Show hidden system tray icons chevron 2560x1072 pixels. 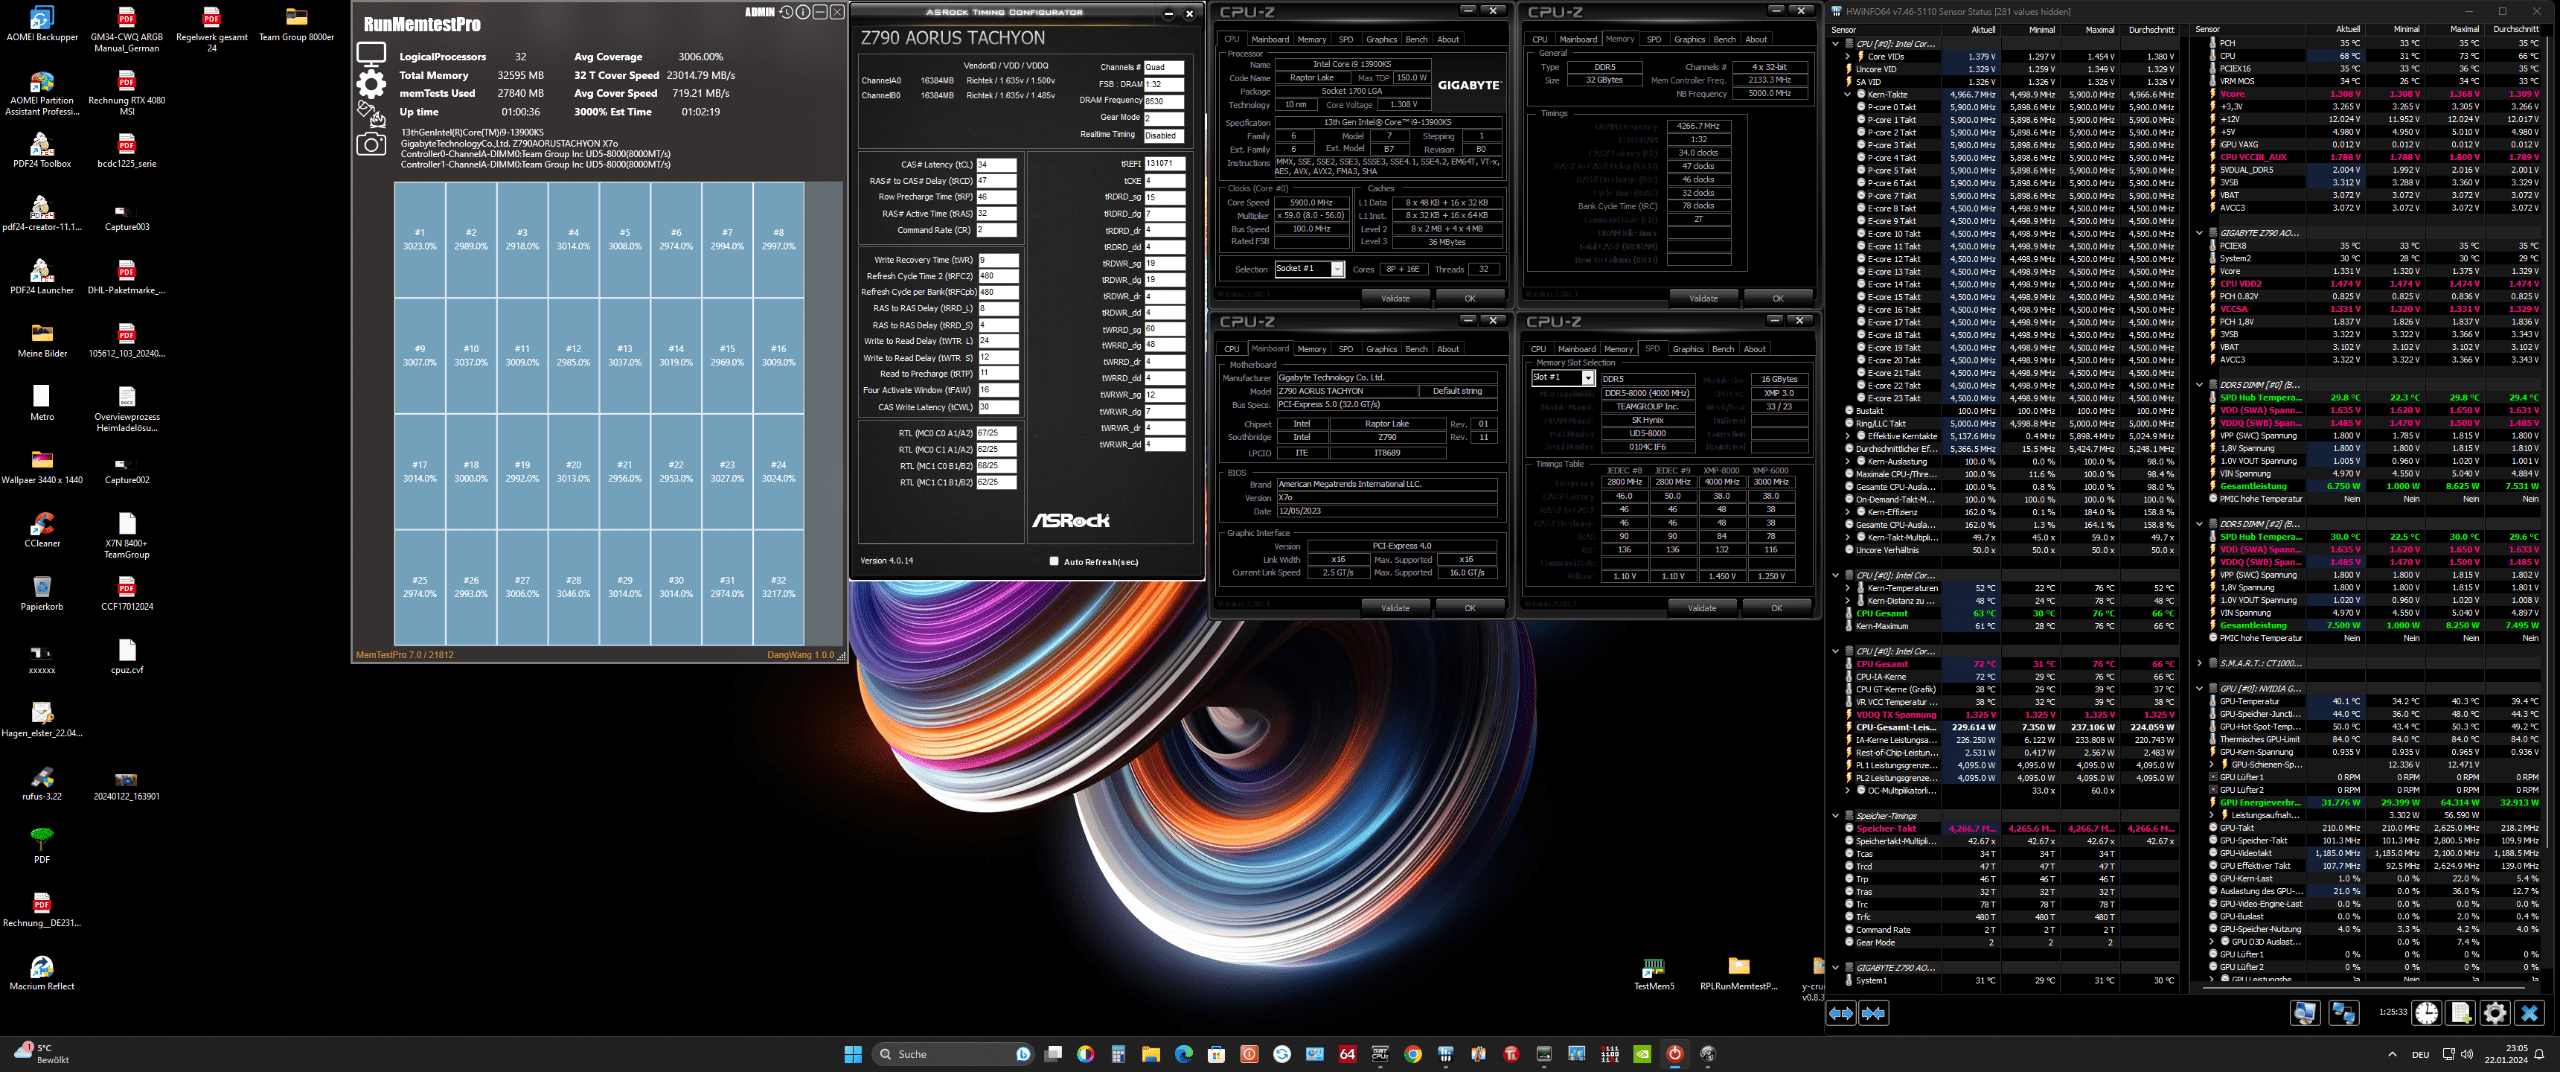click(2392, 1054)
